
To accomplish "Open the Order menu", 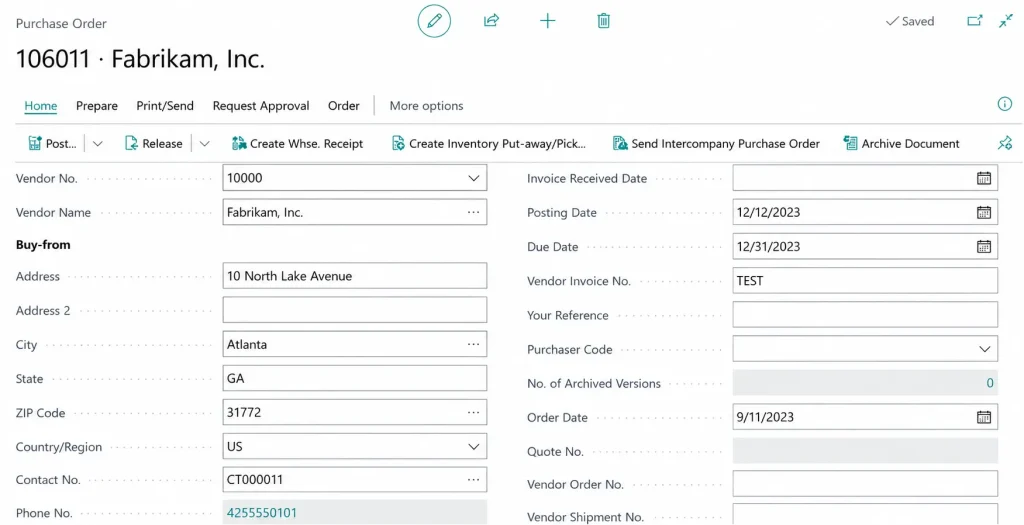I will coord(344,106).
